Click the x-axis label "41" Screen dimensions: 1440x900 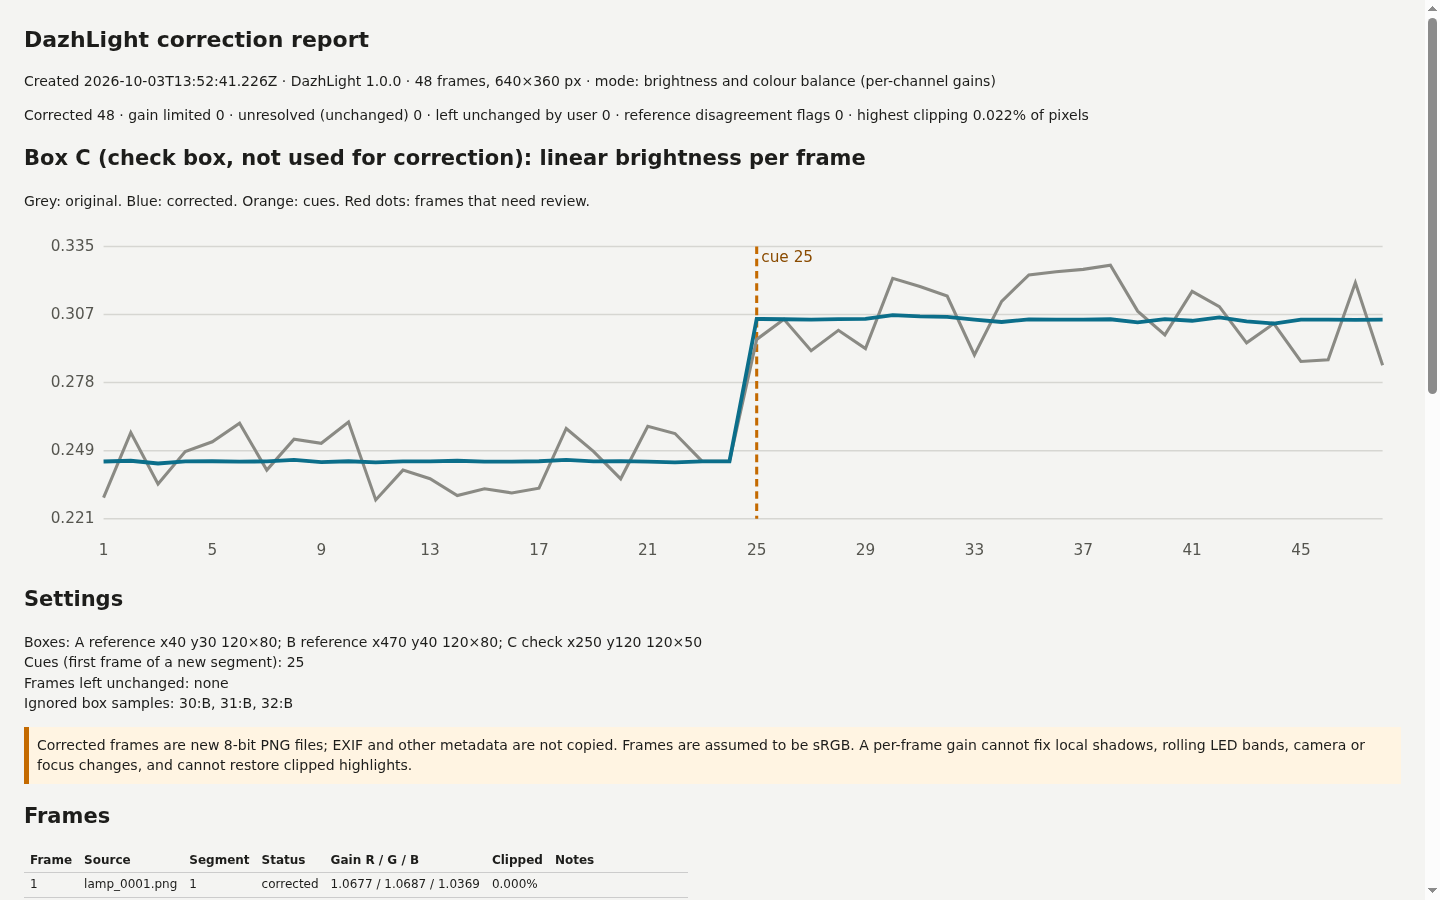point(1192,550)
